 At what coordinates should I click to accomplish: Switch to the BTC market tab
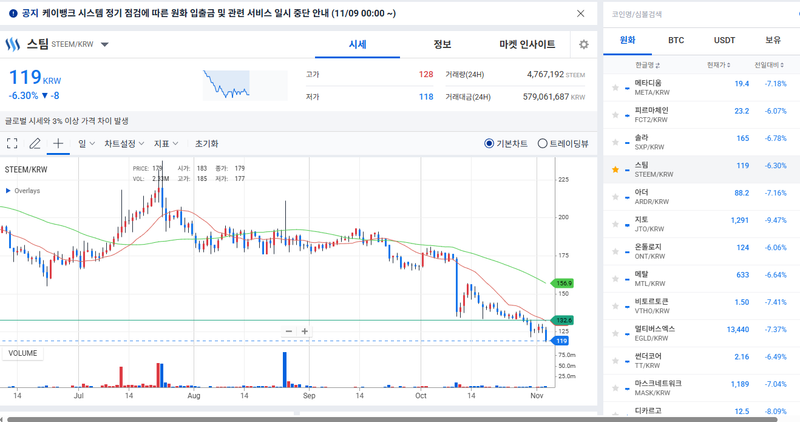(676, 41)
